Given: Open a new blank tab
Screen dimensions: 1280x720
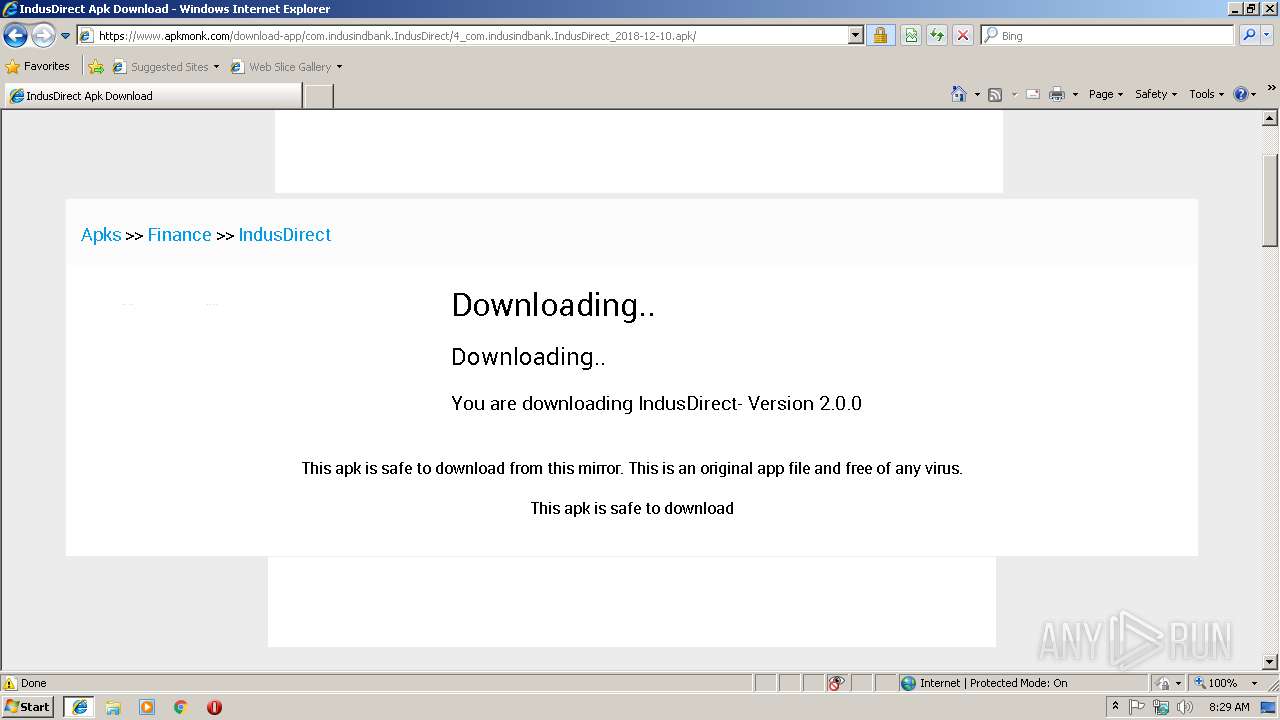Looking at the screenshot, I should [318, 96].
